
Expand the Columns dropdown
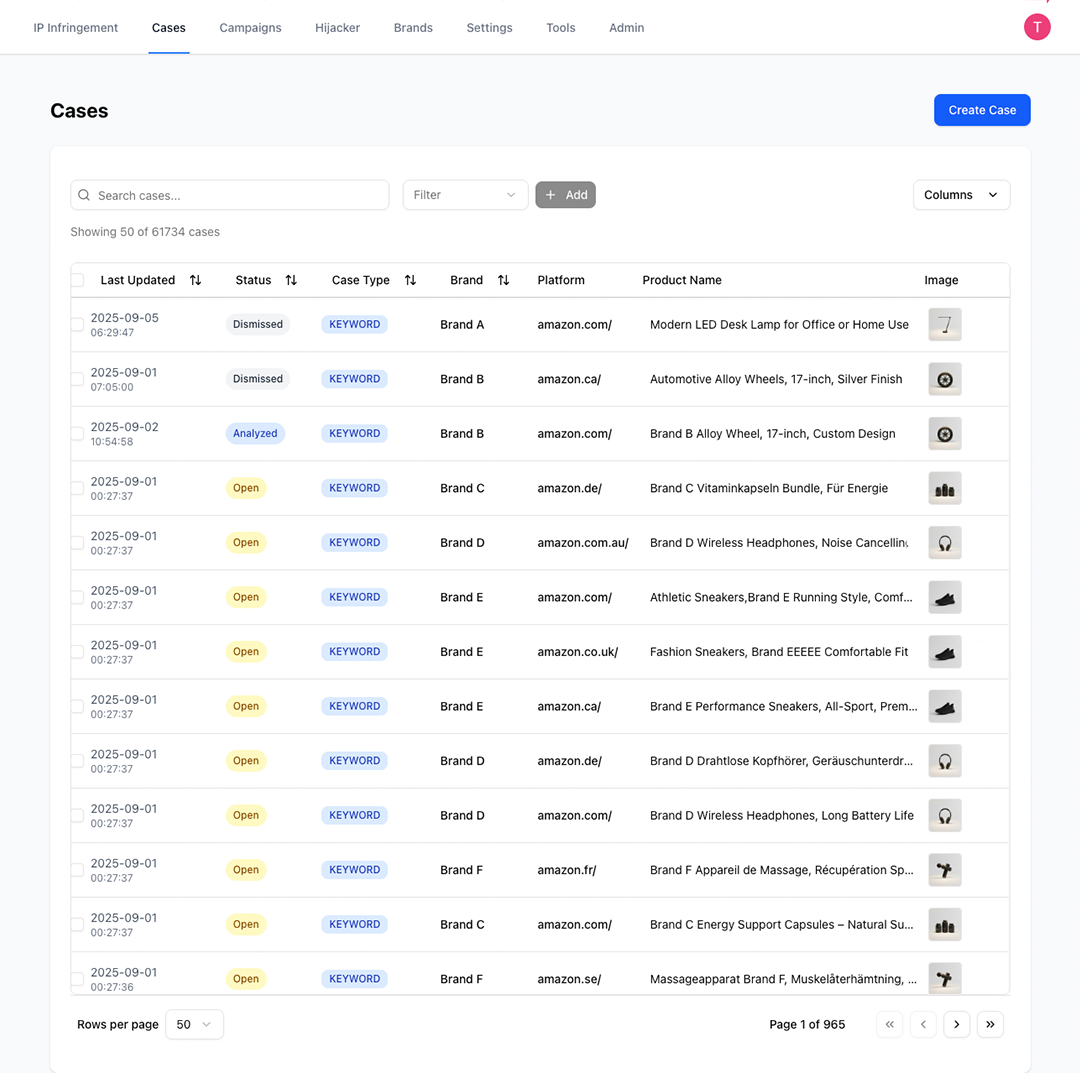pyautogui.click(x=961, y=195)
